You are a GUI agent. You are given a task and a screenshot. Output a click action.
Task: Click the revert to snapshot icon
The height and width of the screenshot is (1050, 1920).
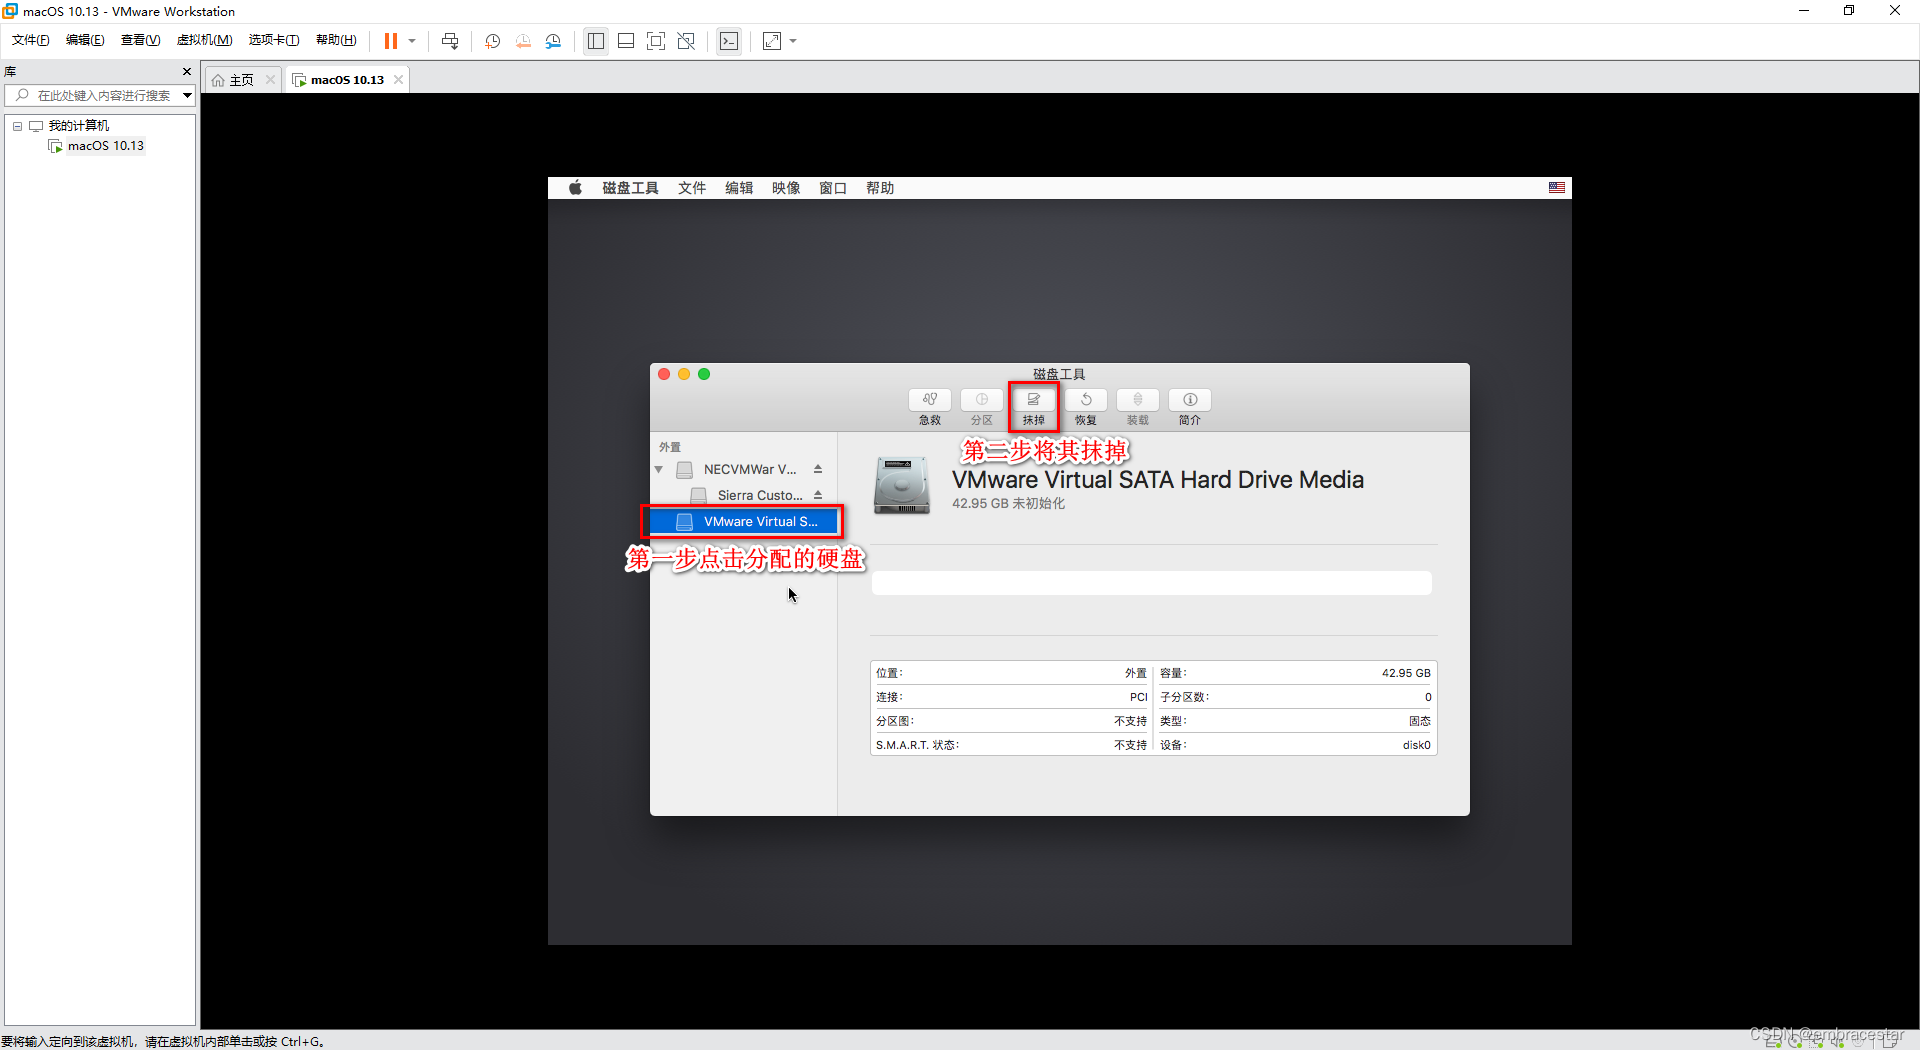[x=523, y=41]
